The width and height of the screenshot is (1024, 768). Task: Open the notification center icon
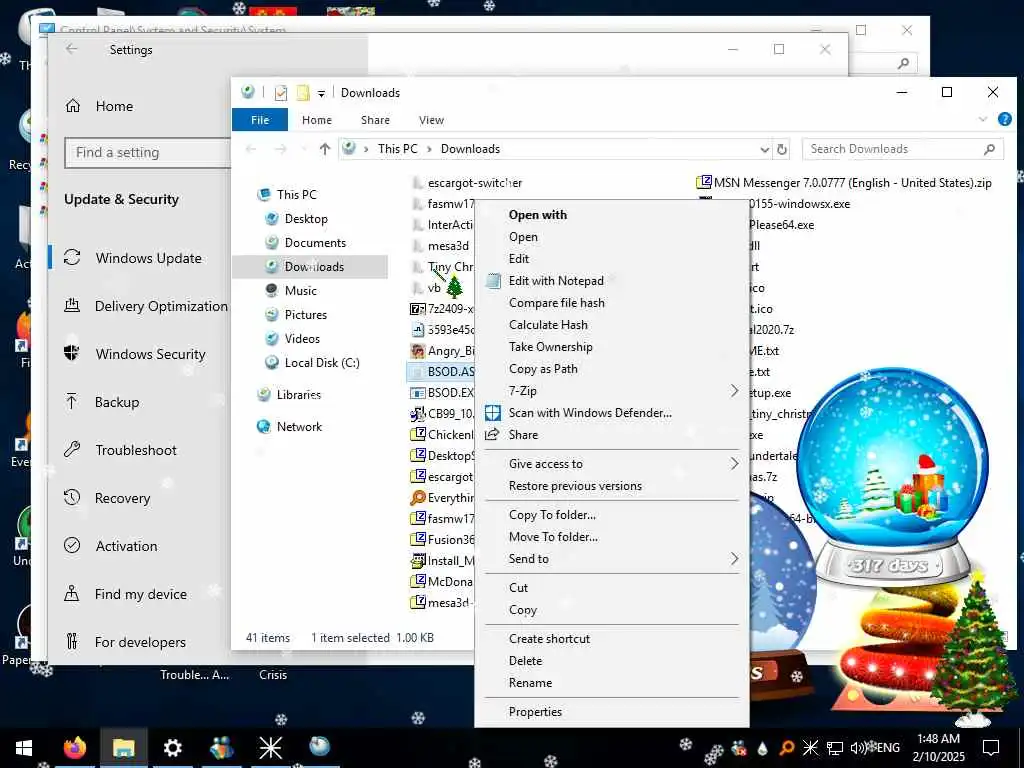tap(991, 747)
